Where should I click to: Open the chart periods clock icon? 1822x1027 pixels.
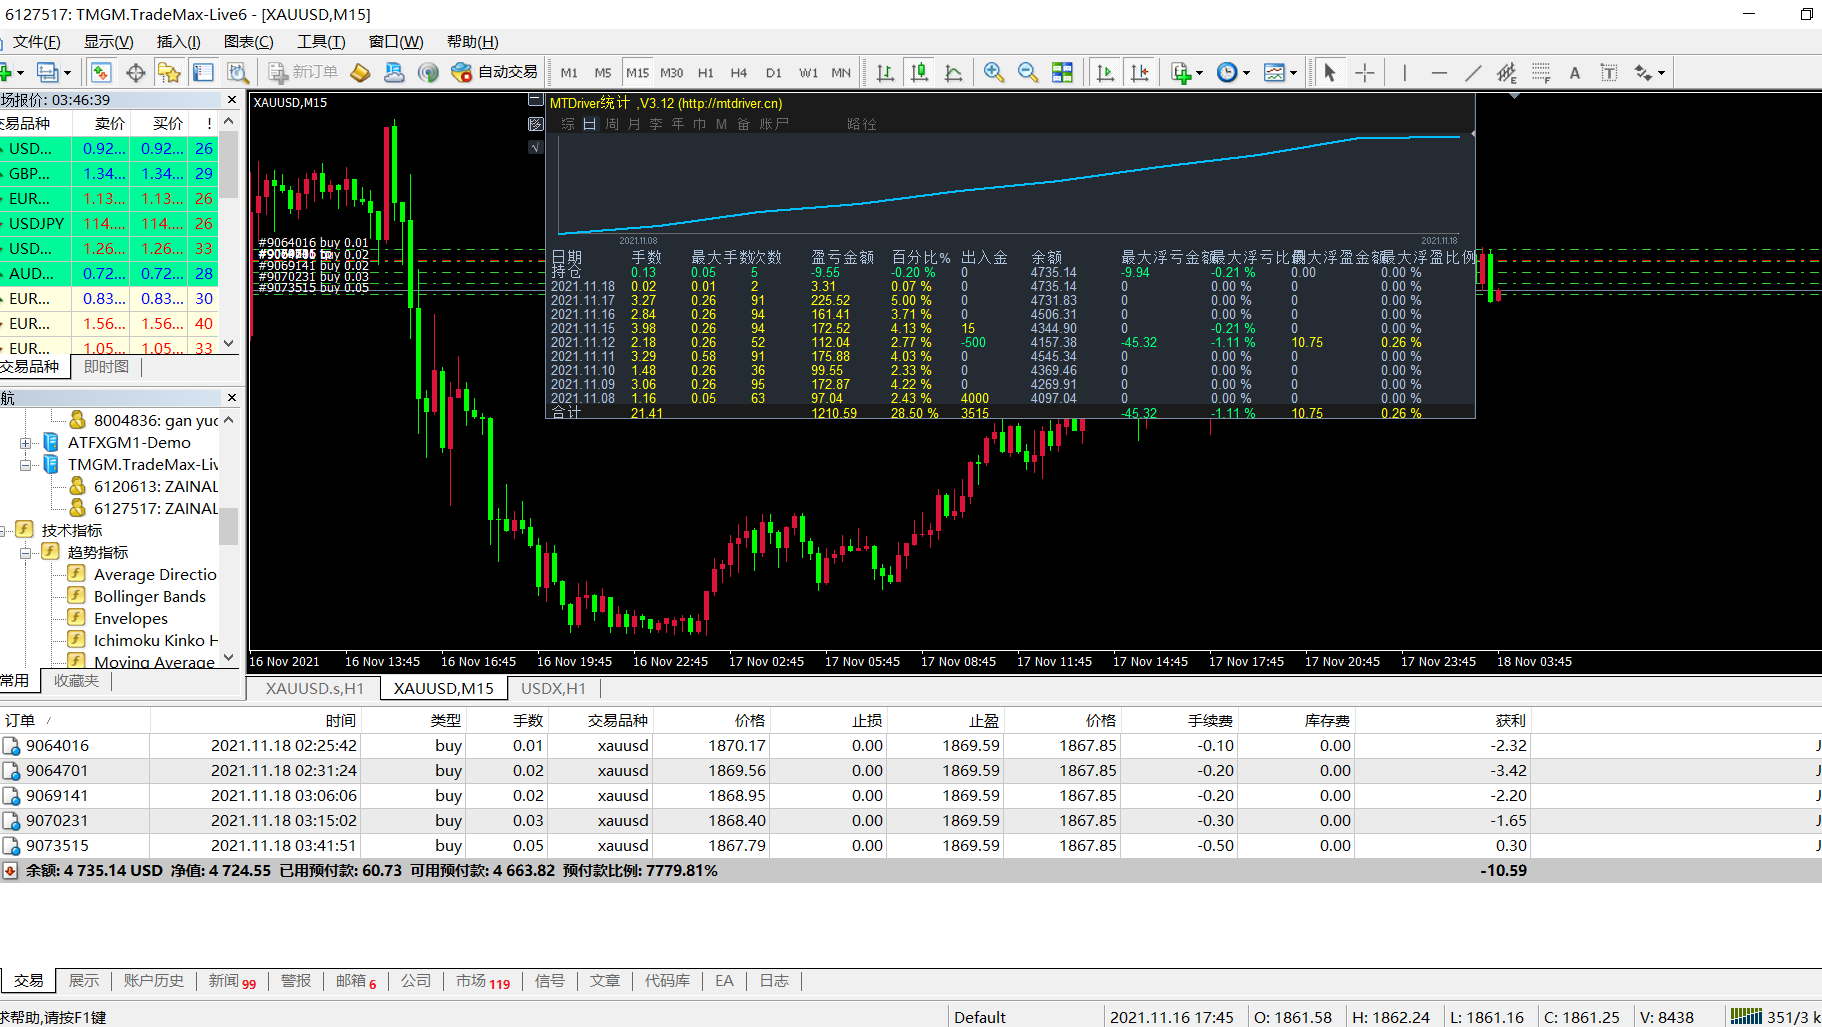[1227, 72]
